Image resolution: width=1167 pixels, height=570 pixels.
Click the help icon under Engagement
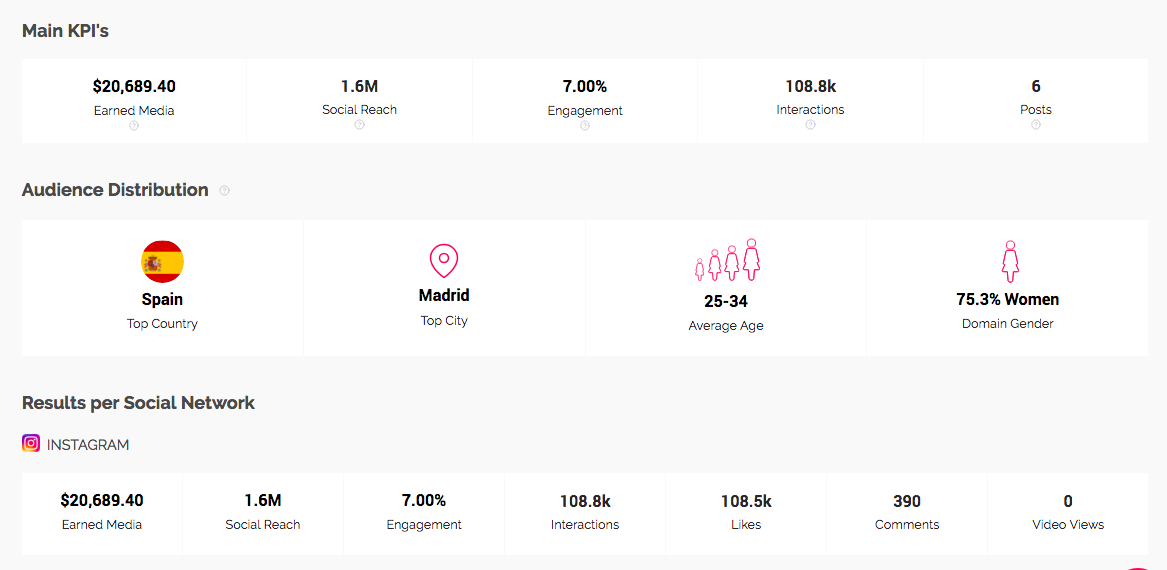(585, 126)
